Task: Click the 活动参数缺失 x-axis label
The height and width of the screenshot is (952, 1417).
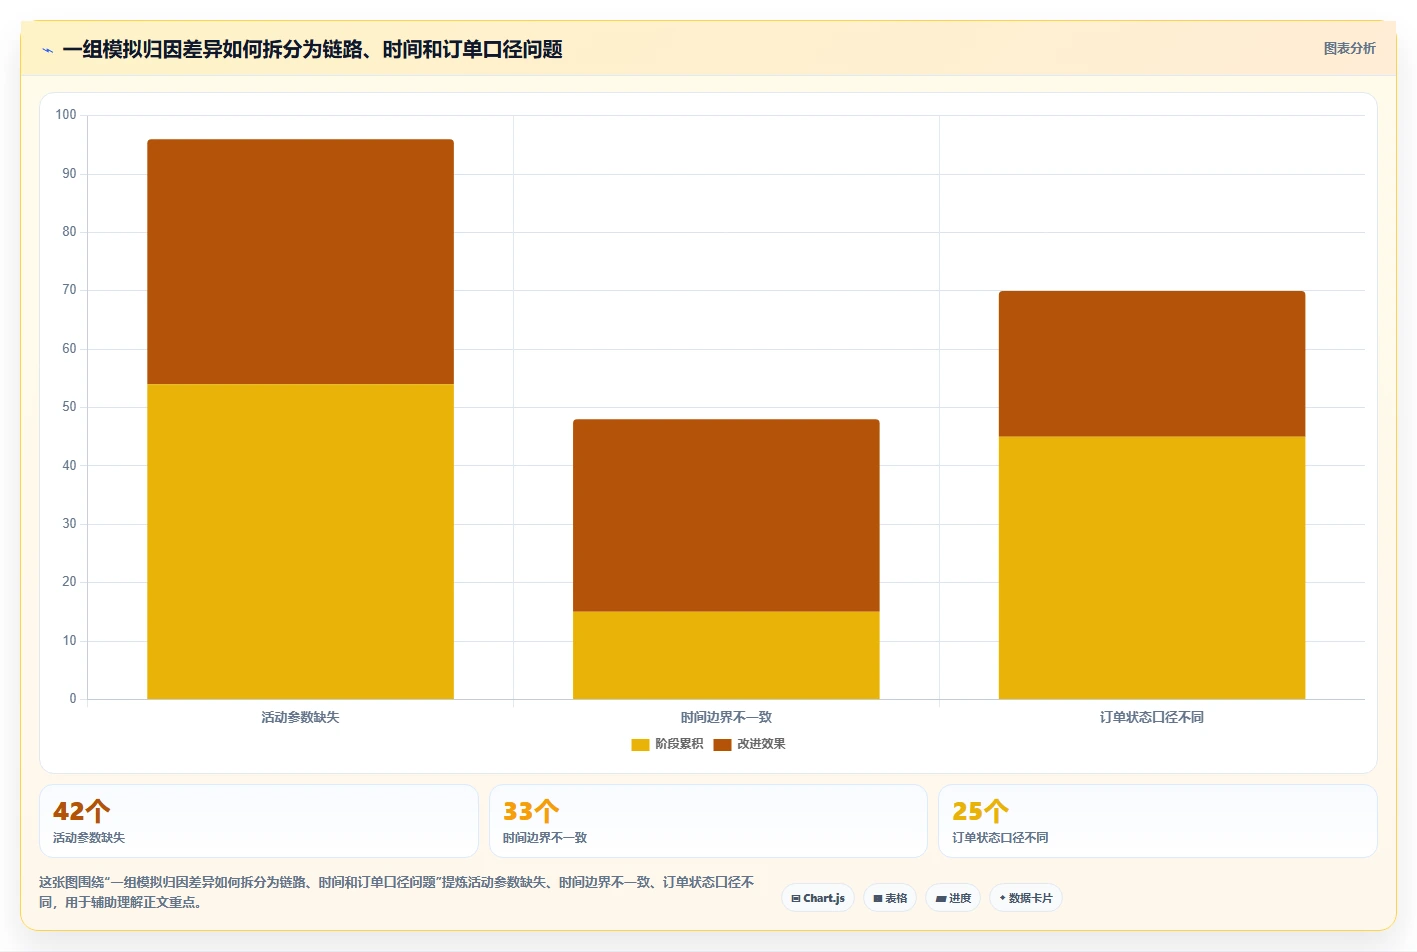Action: [300, 717]
